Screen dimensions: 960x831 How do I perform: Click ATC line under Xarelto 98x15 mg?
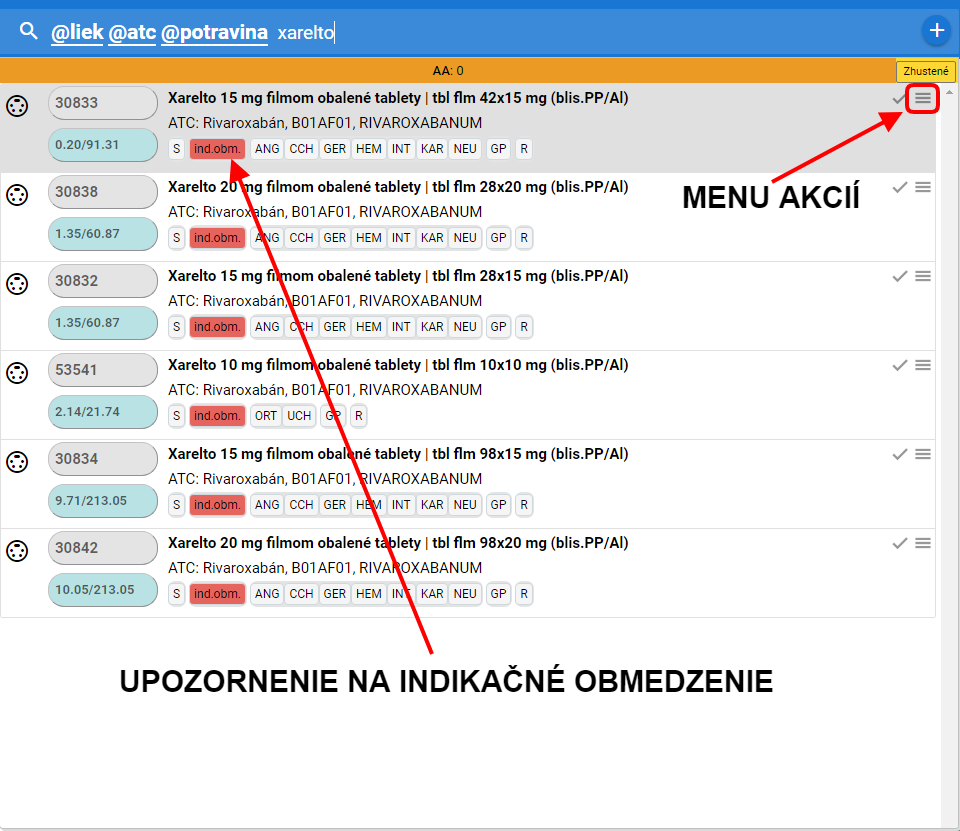pyautogui.click(x=325, y=479)
